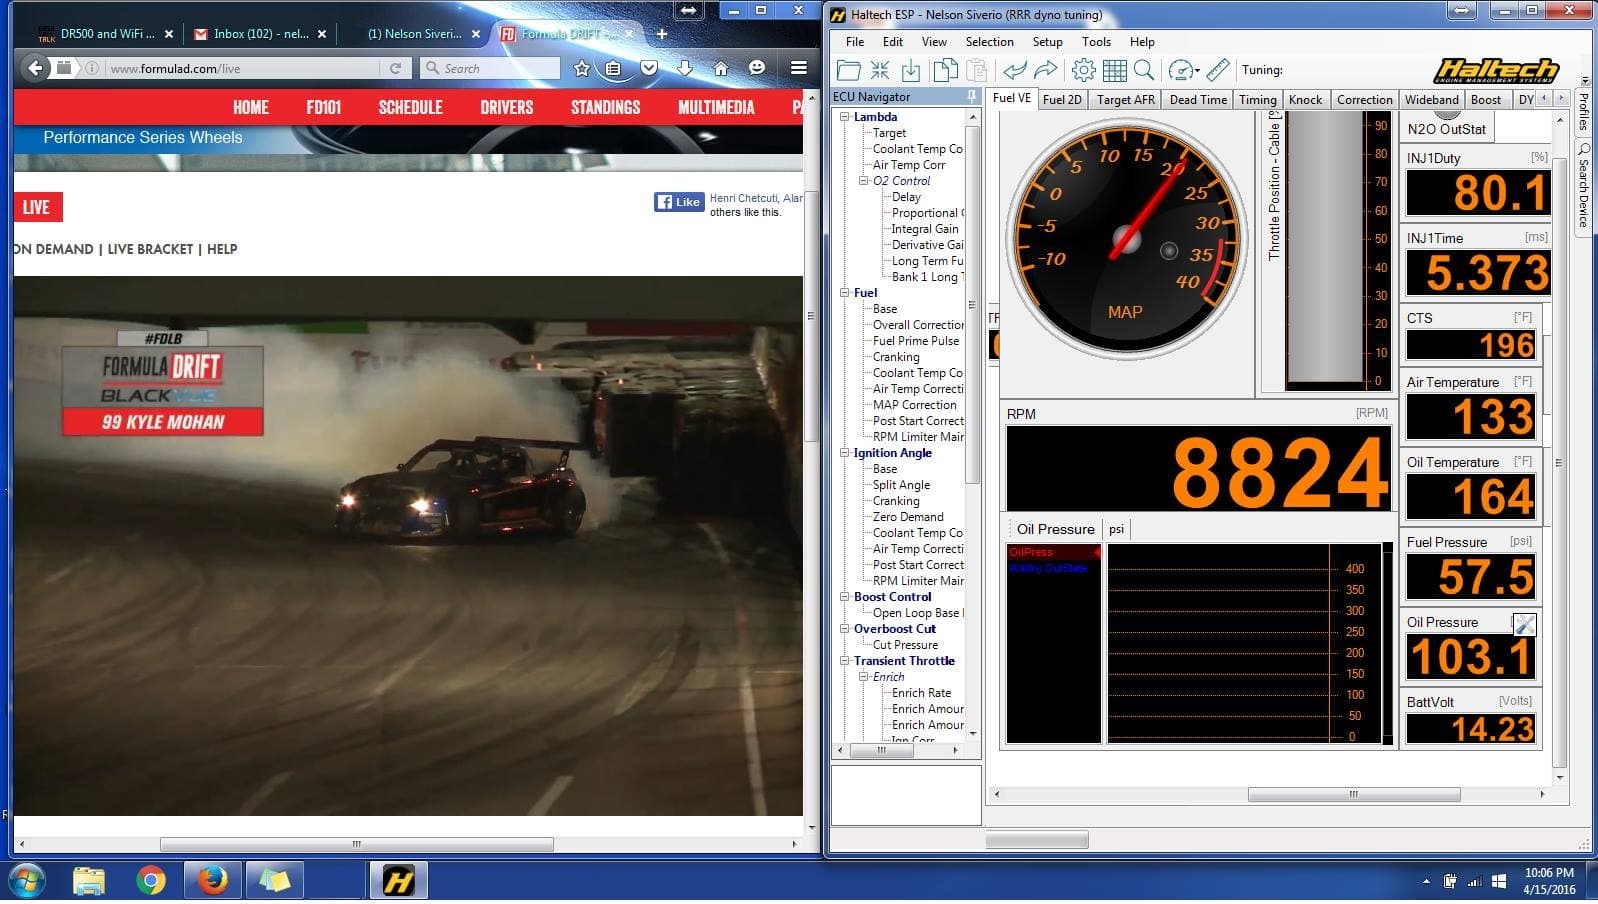This screenshot has height=904, width=1598.
Task: Click the red LIVE button
Action: [x=37, y=207]
